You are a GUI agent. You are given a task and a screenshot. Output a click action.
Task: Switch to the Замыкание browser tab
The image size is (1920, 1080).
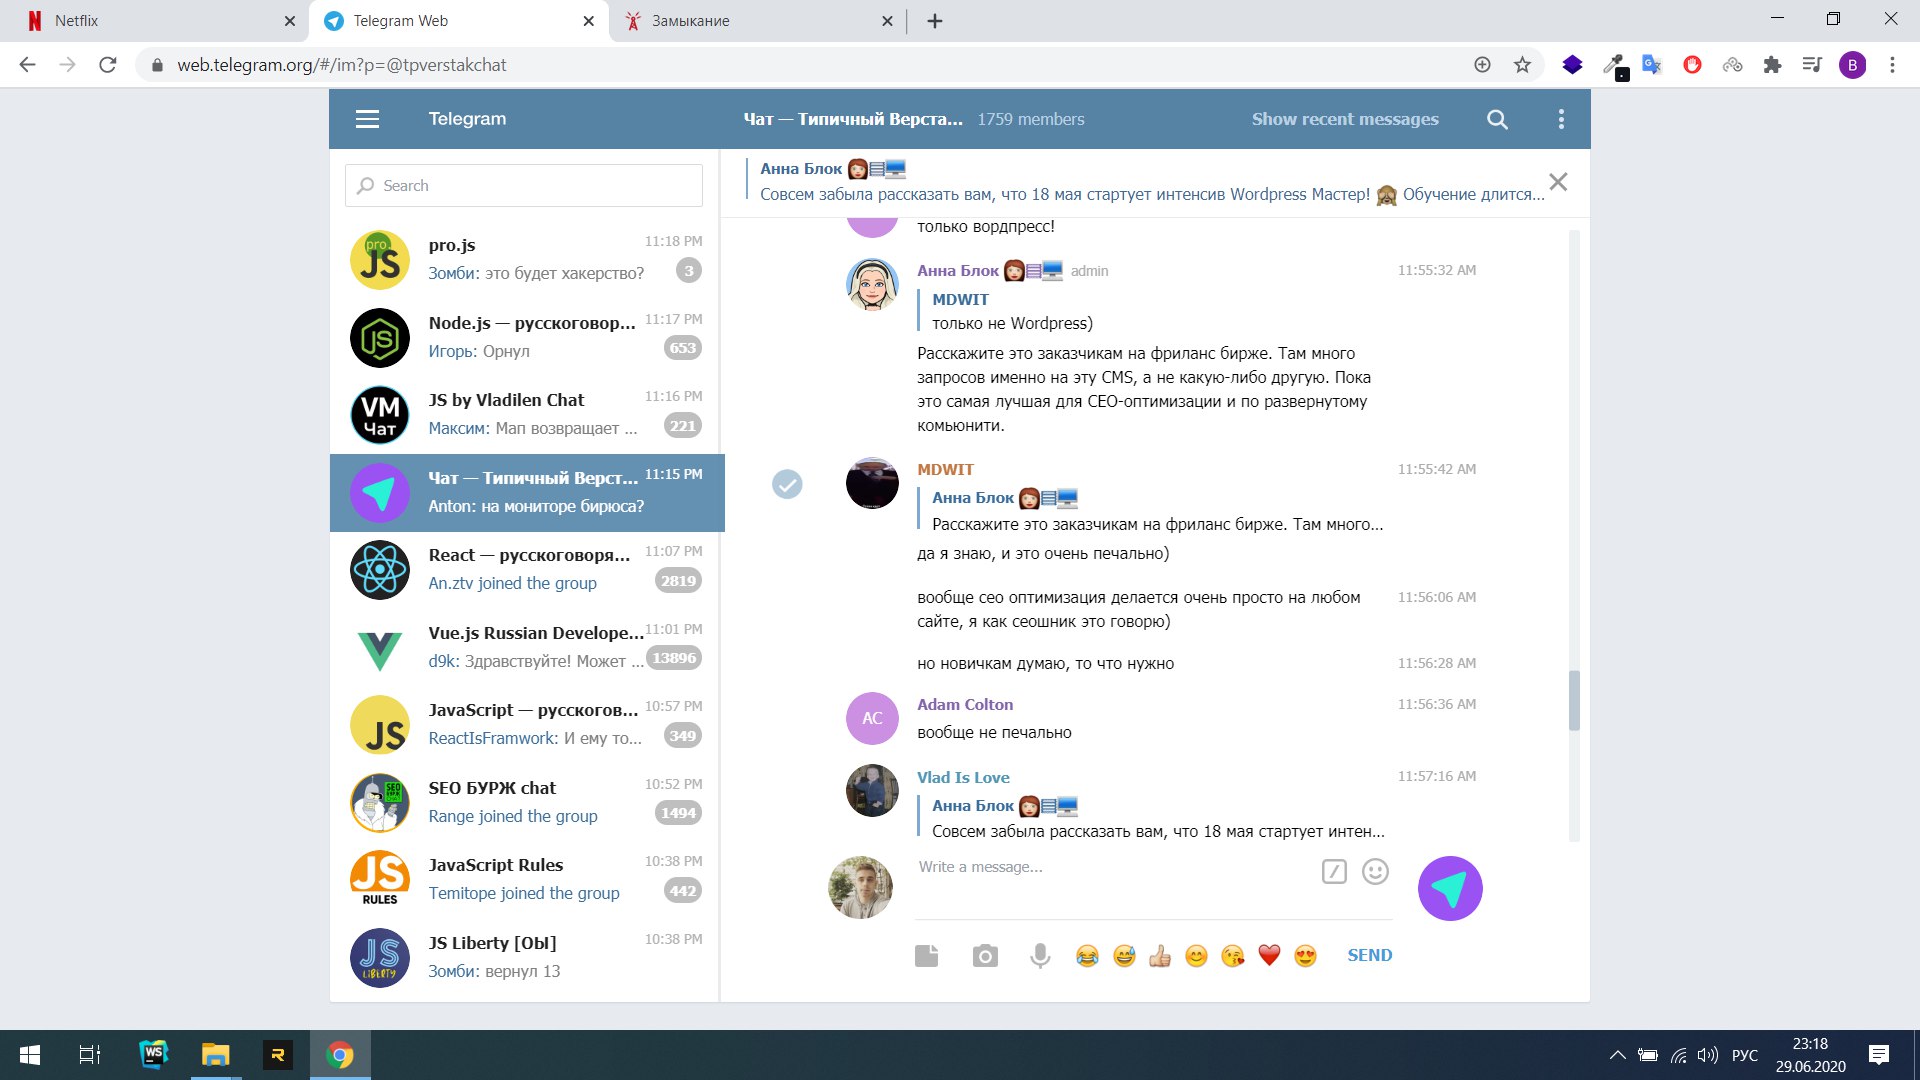pyautogui.click(x=757, y=21)
